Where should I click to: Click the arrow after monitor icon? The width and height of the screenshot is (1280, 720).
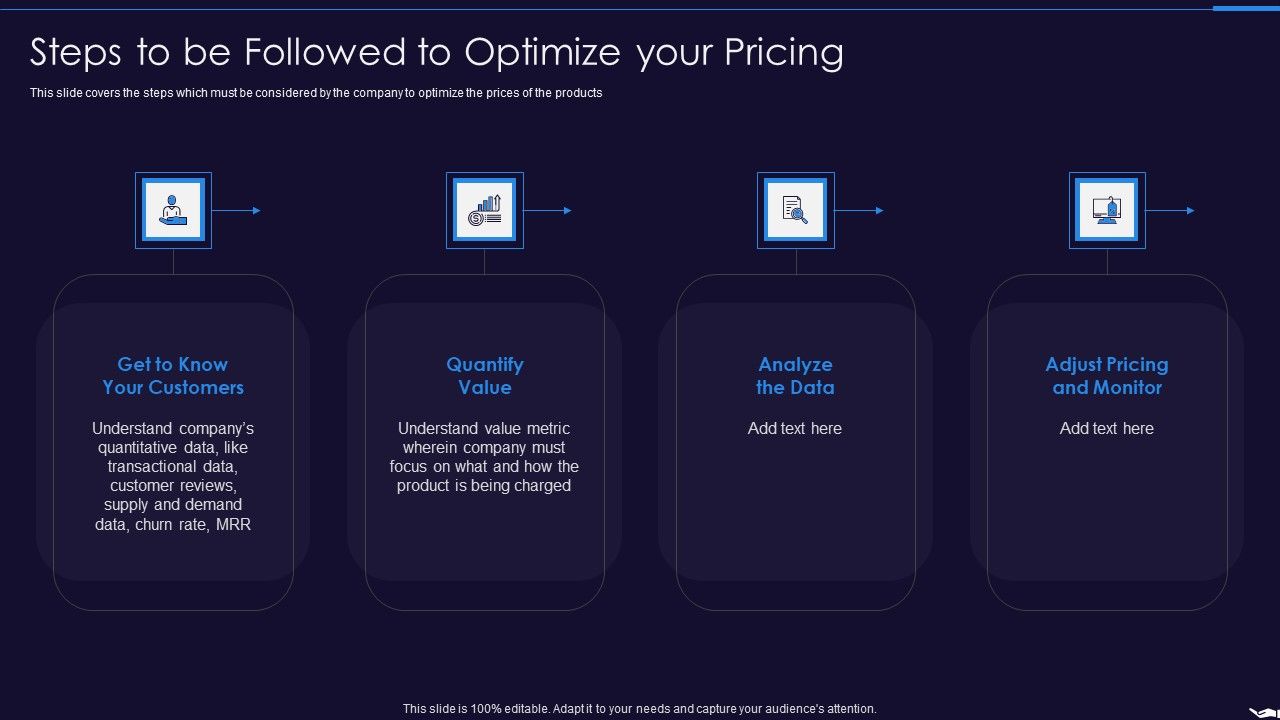[1171, 210]
